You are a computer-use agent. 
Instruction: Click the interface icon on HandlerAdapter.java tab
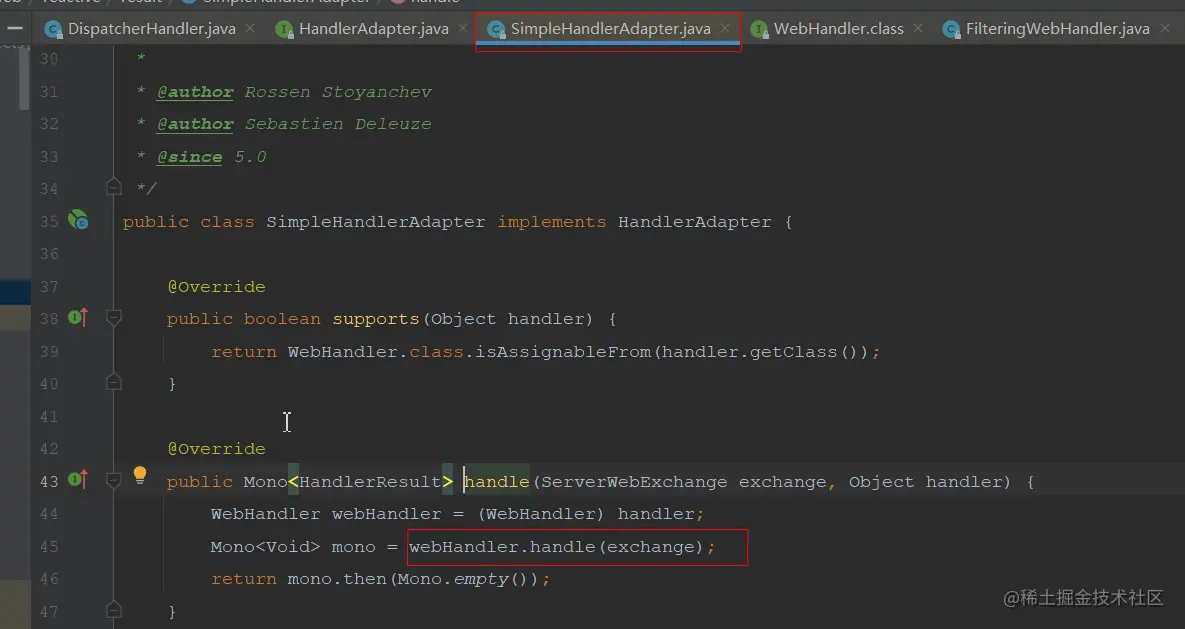coord(284,29)
